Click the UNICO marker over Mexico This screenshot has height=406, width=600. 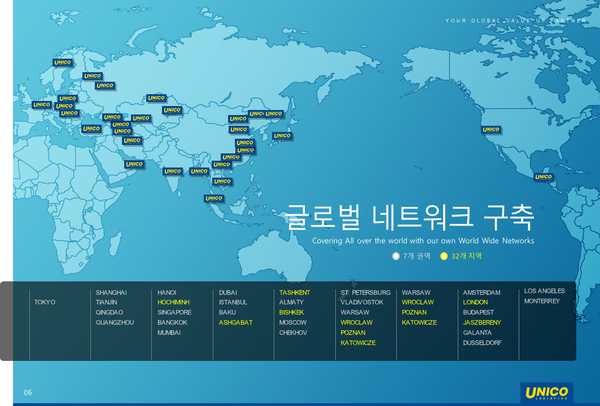pyautogui.click(x=544, y=176)
